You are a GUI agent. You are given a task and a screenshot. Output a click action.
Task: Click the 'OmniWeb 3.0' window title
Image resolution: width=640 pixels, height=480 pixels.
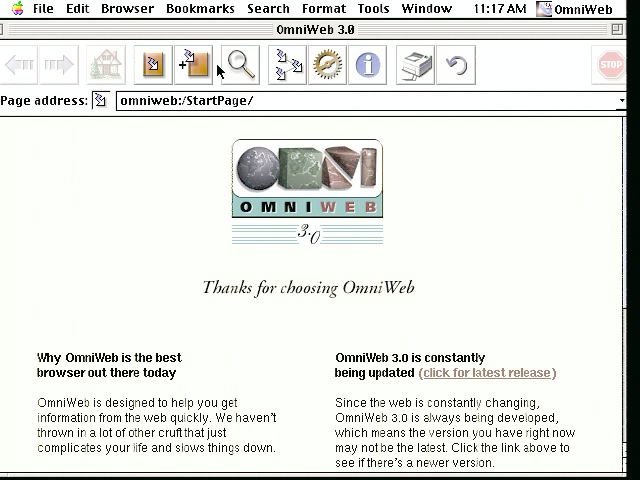point(315,29)
